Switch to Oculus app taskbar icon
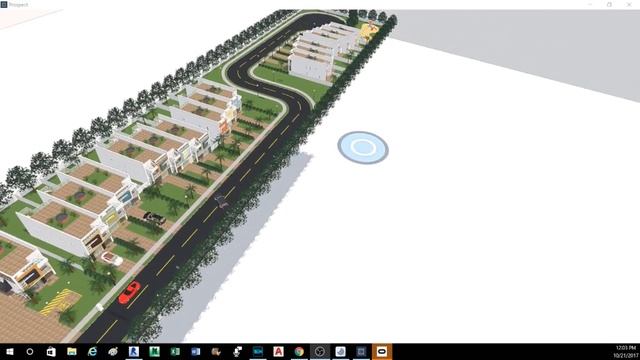 point(382,351)
